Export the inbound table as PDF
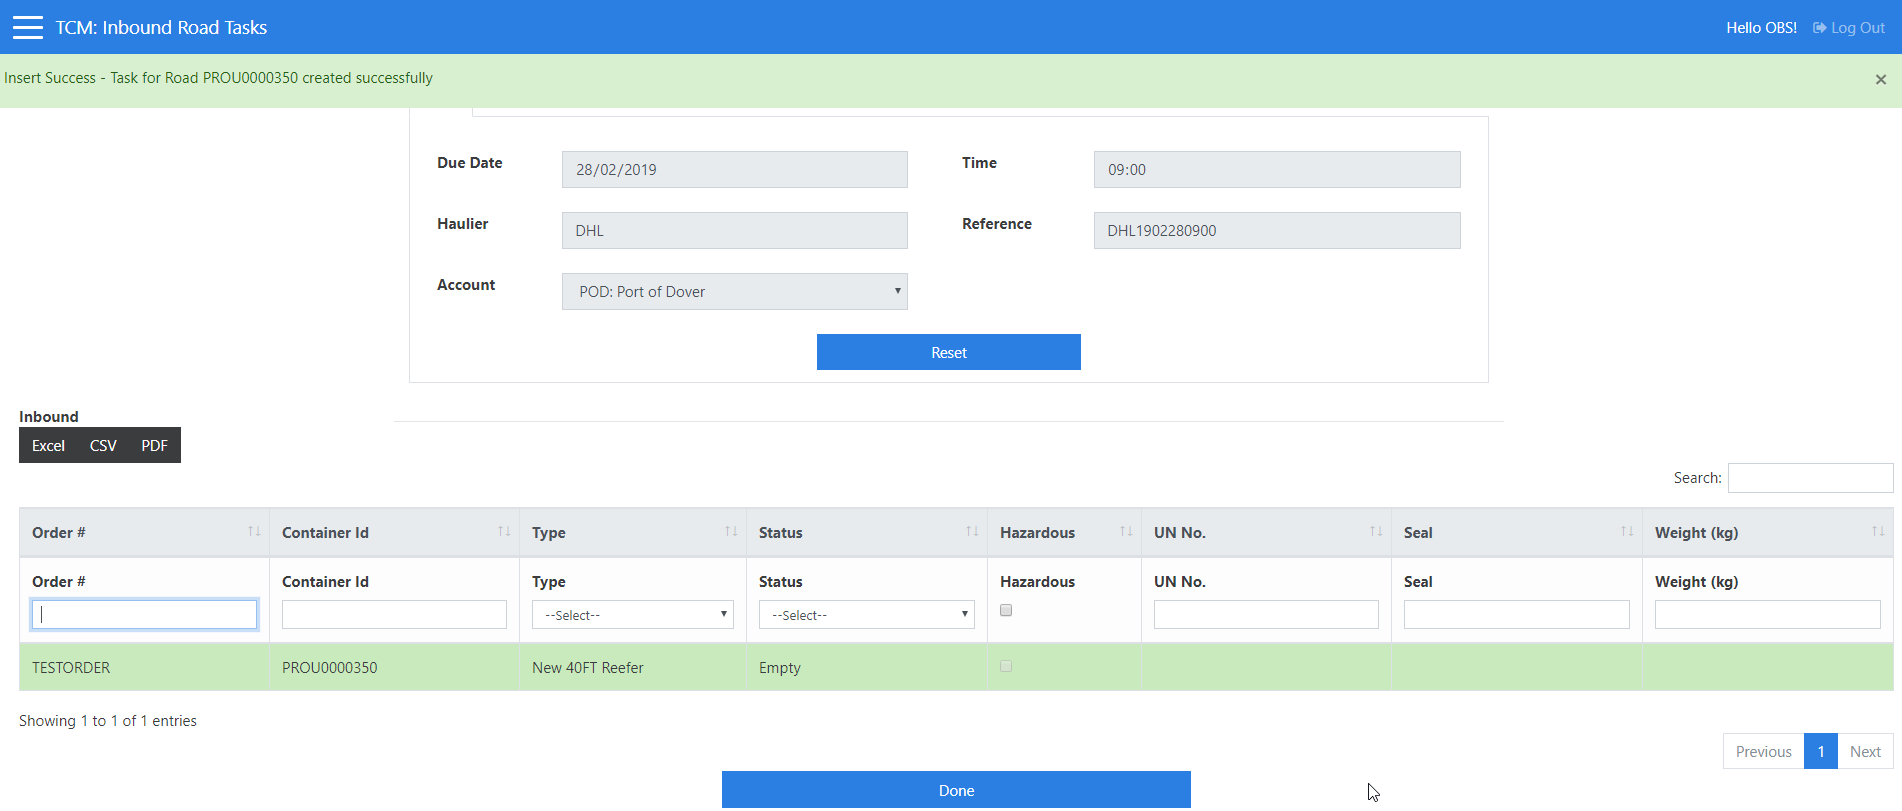This screenshot has height=811, width=1902. tap(154, 446)
